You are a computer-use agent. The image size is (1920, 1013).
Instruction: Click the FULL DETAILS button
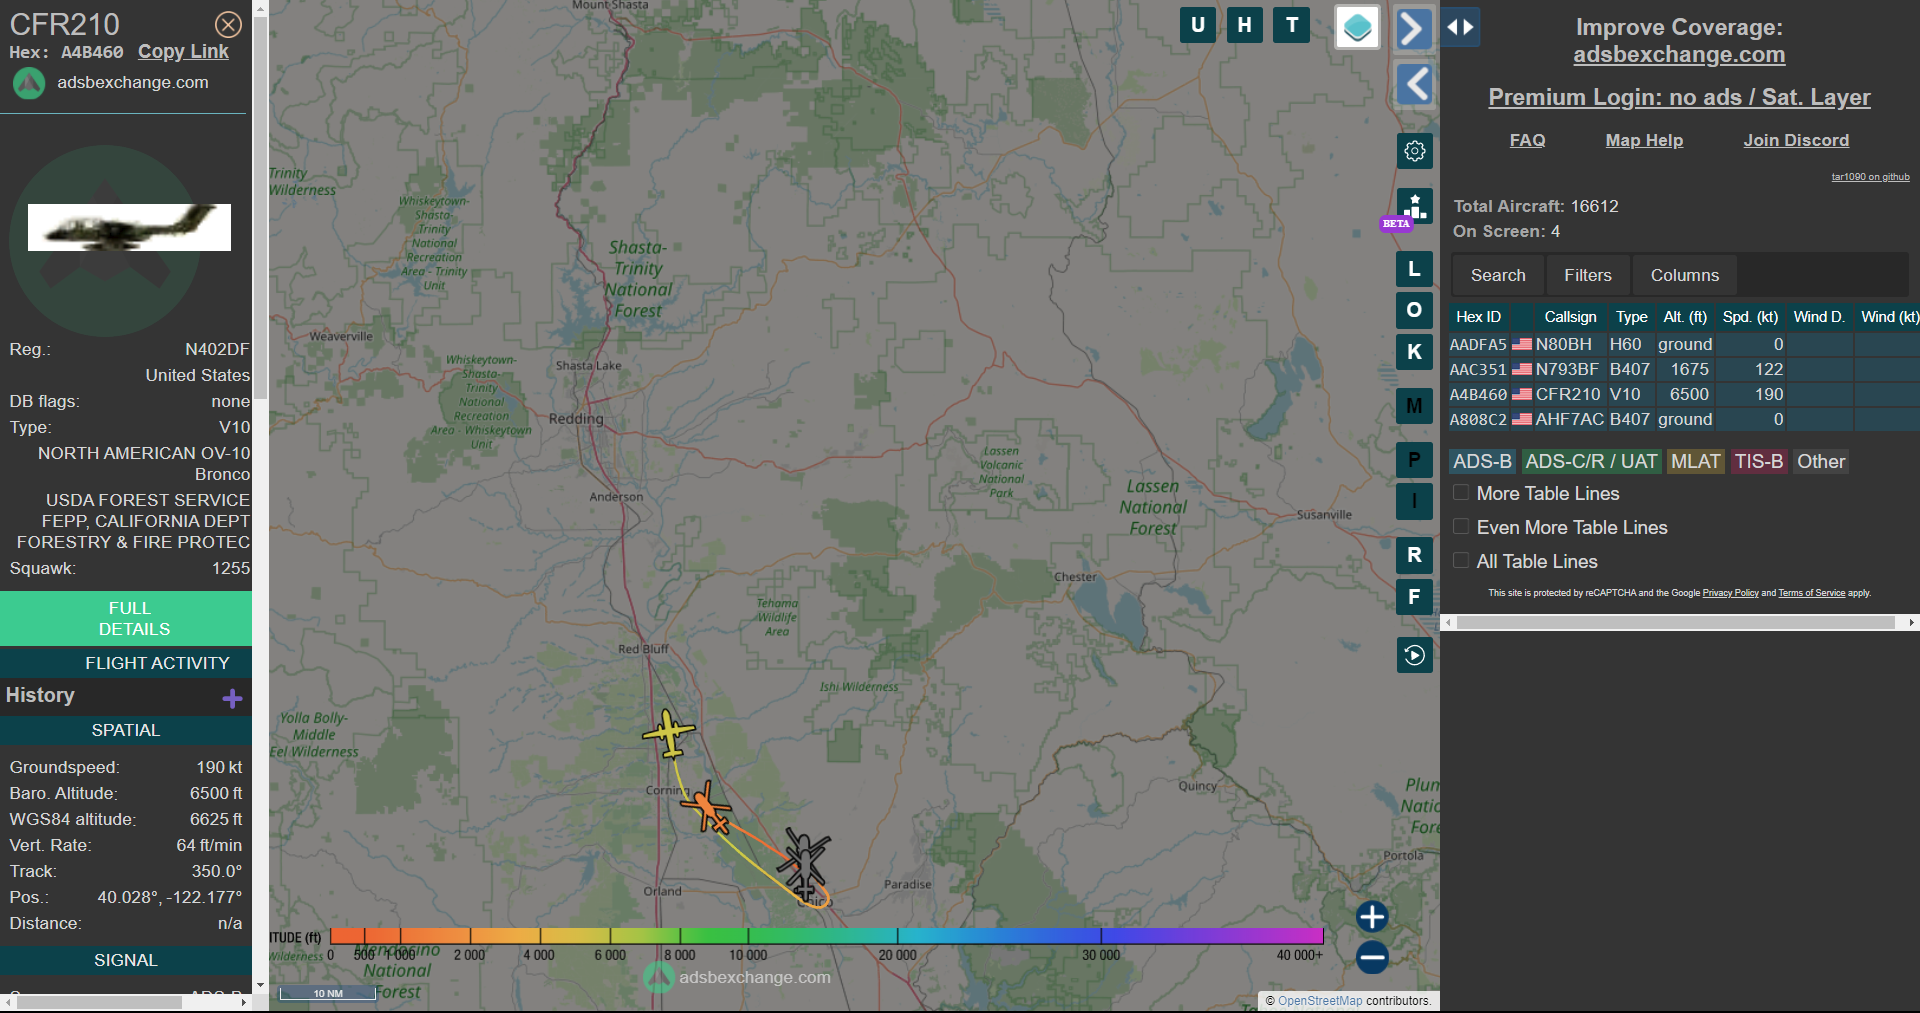pyautogui.click(x=126, y=618)
